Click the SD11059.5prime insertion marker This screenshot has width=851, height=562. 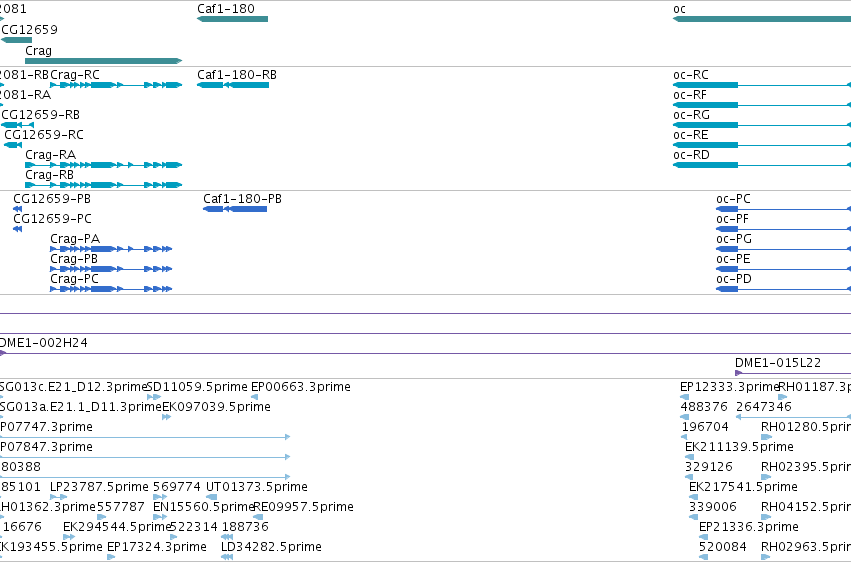pyautogui.click(x=154, y=397)
